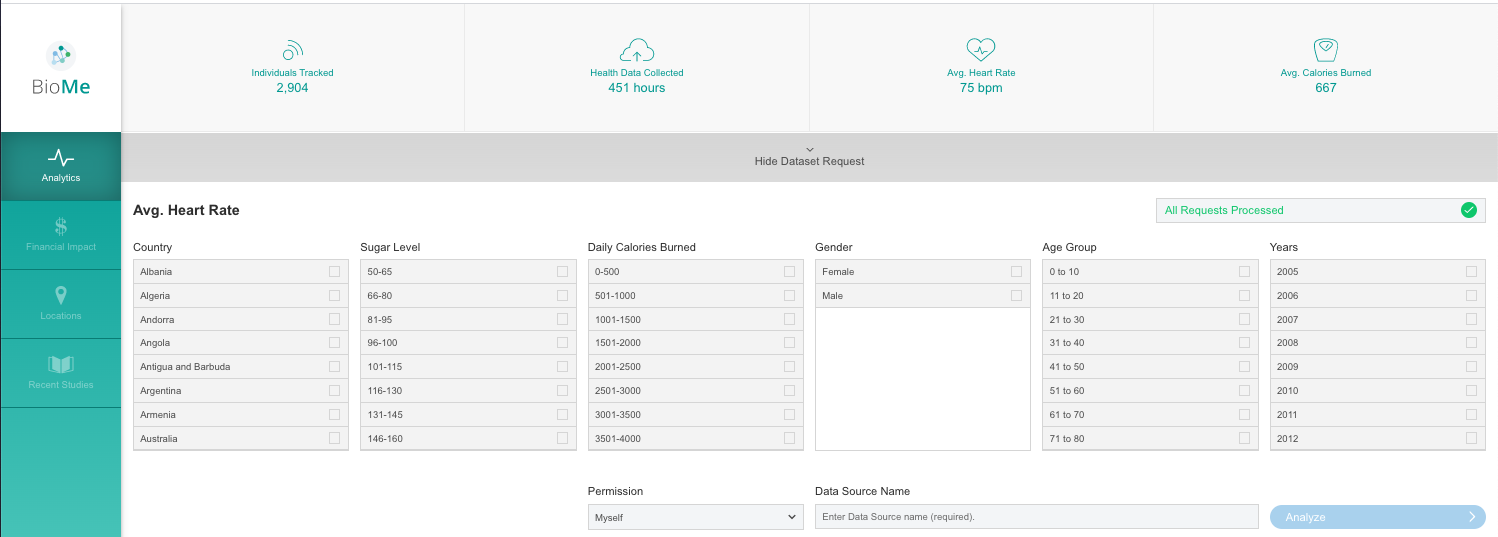
Task: Select the 2005 year row
Action: coord(1378,271)
